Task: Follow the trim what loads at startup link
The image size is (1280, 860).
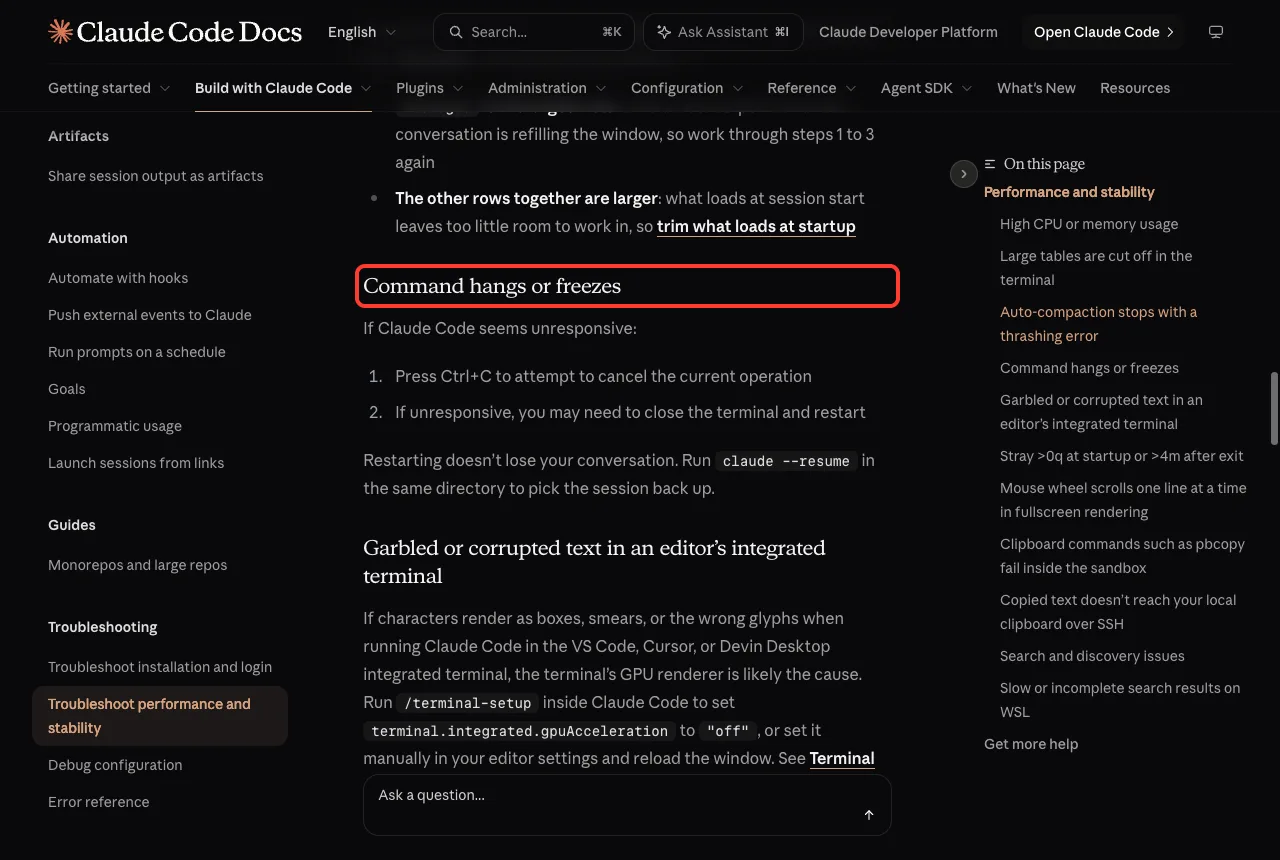Action: point(756,226)
